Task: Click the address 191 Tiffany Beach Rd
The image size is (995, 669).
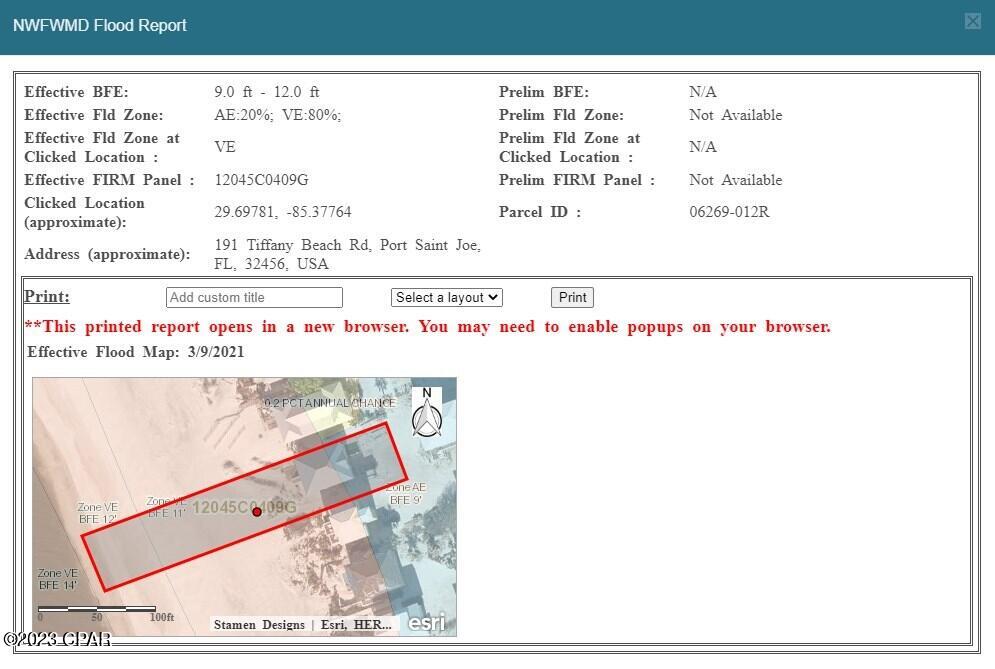Action: (347, 254)
